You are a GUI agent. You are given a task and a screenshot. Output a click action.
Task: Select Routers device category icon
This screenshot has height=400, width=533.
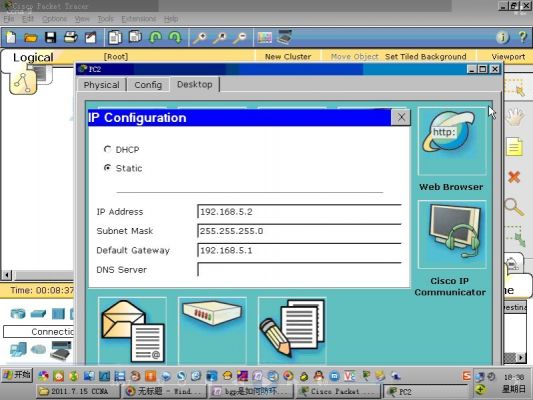click(x=18, y=313)
